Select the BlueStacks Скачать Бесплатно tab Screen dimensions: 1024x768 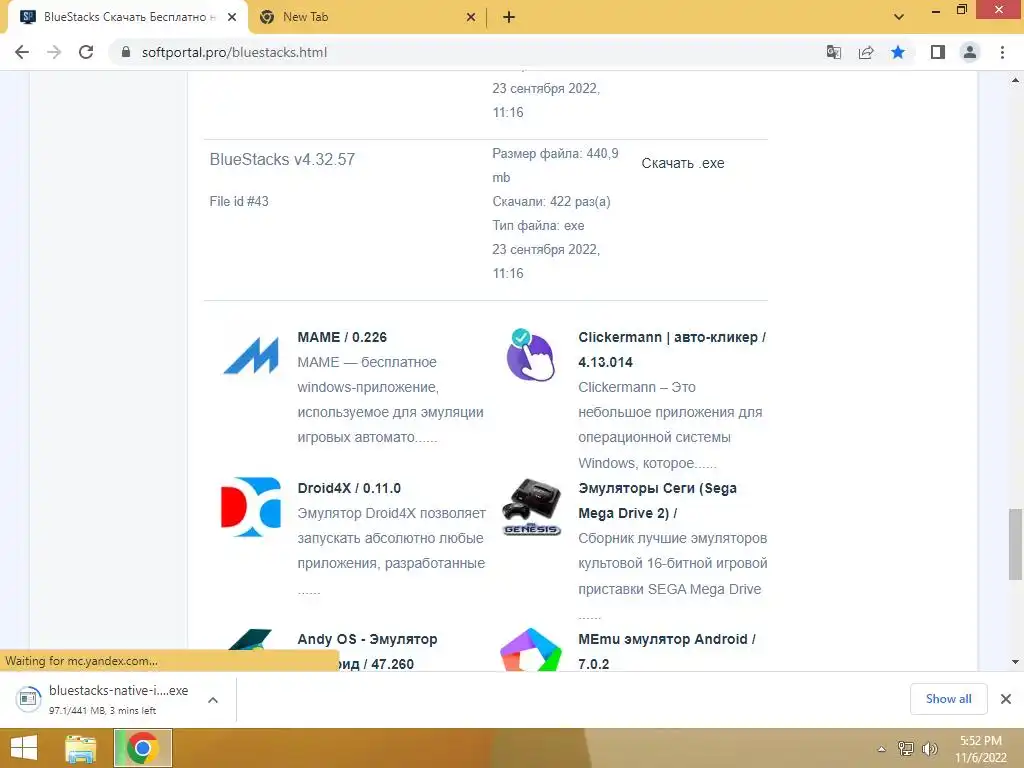[128, 17]
